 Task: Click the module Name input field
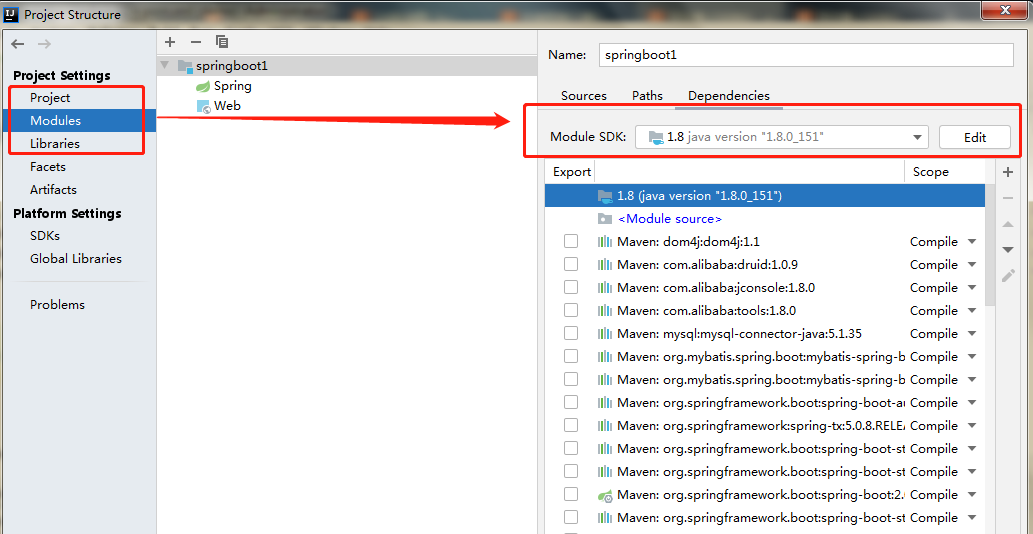click(806, 55)
